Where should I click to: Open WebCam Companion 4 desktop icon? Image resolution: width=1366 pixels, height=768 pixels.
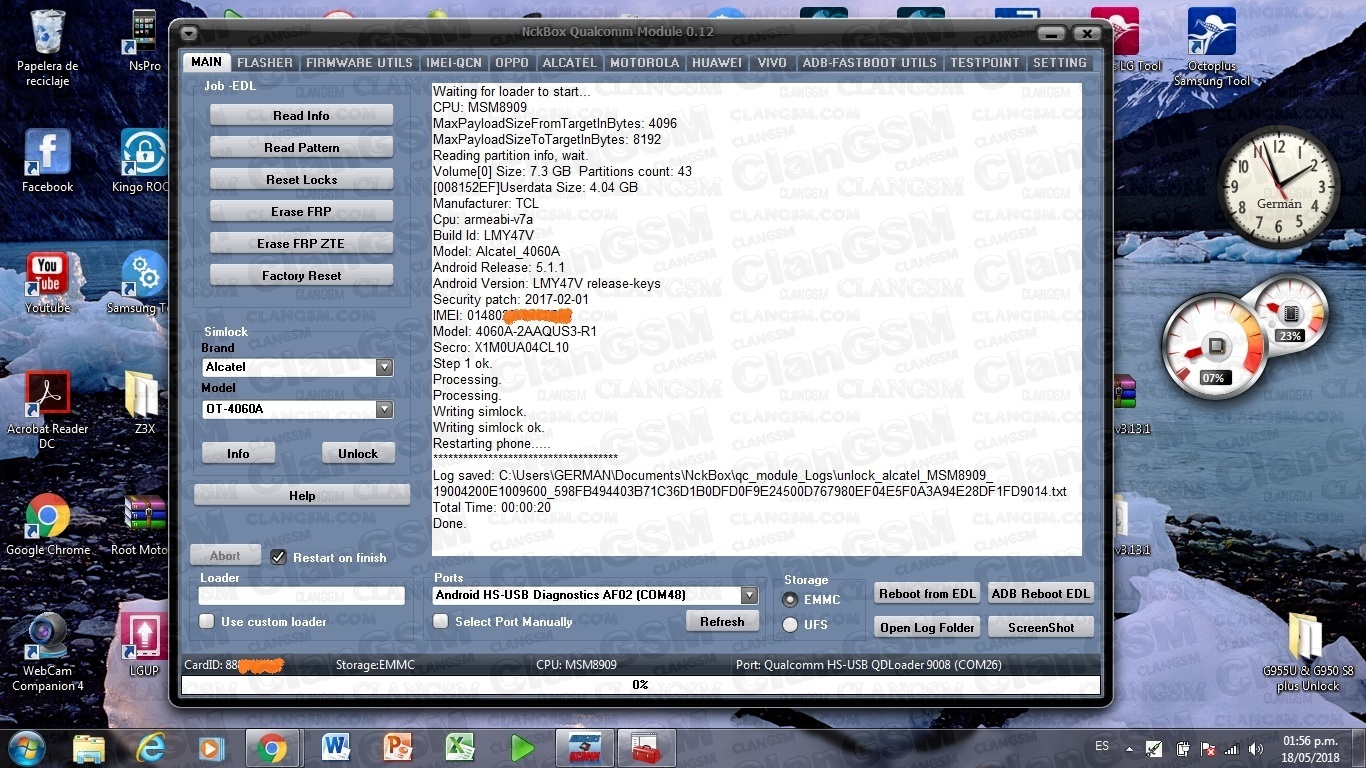47,652
